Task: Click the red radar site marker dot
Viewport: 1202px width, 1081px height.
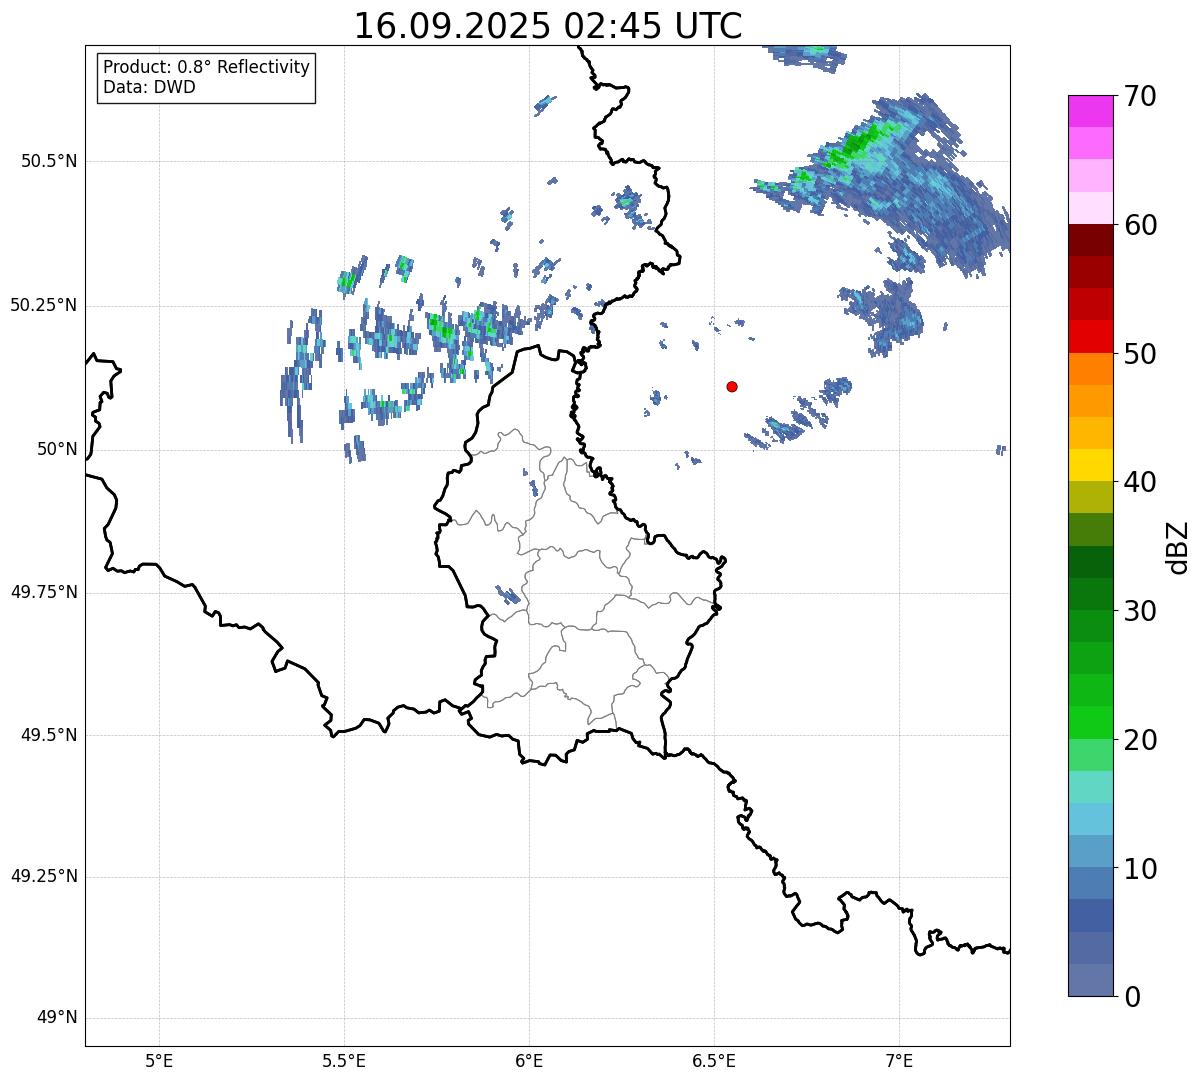Action: [732, 386]
